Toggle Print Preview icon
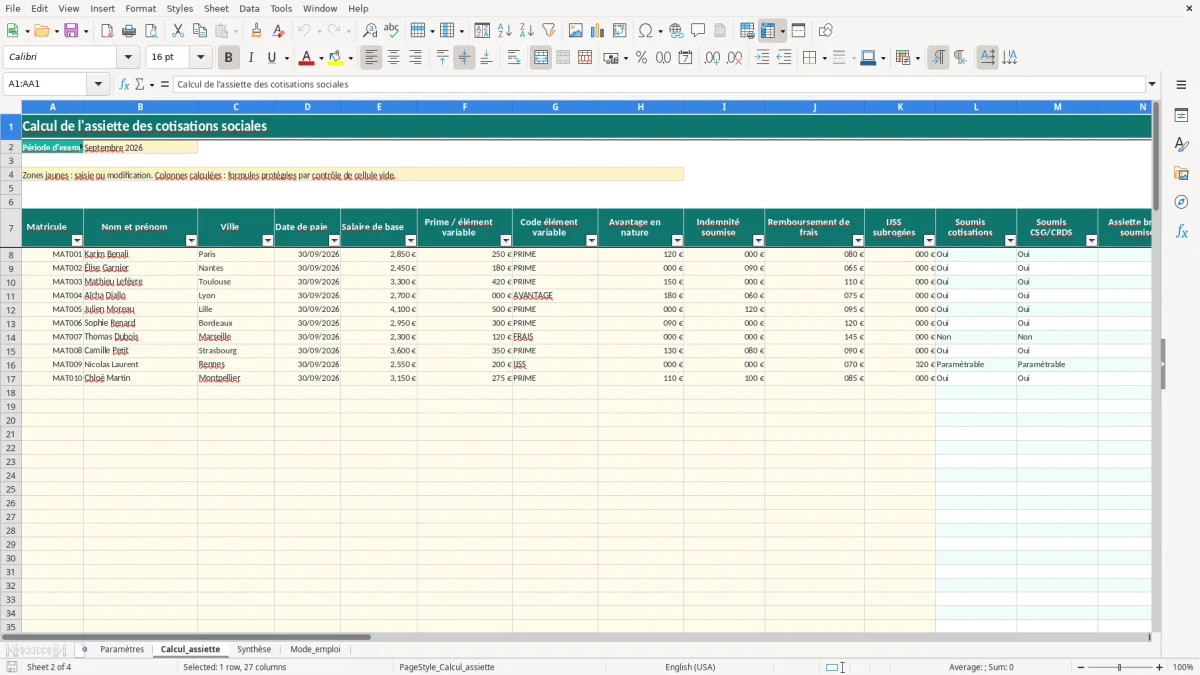 click(x=151, y=31)
